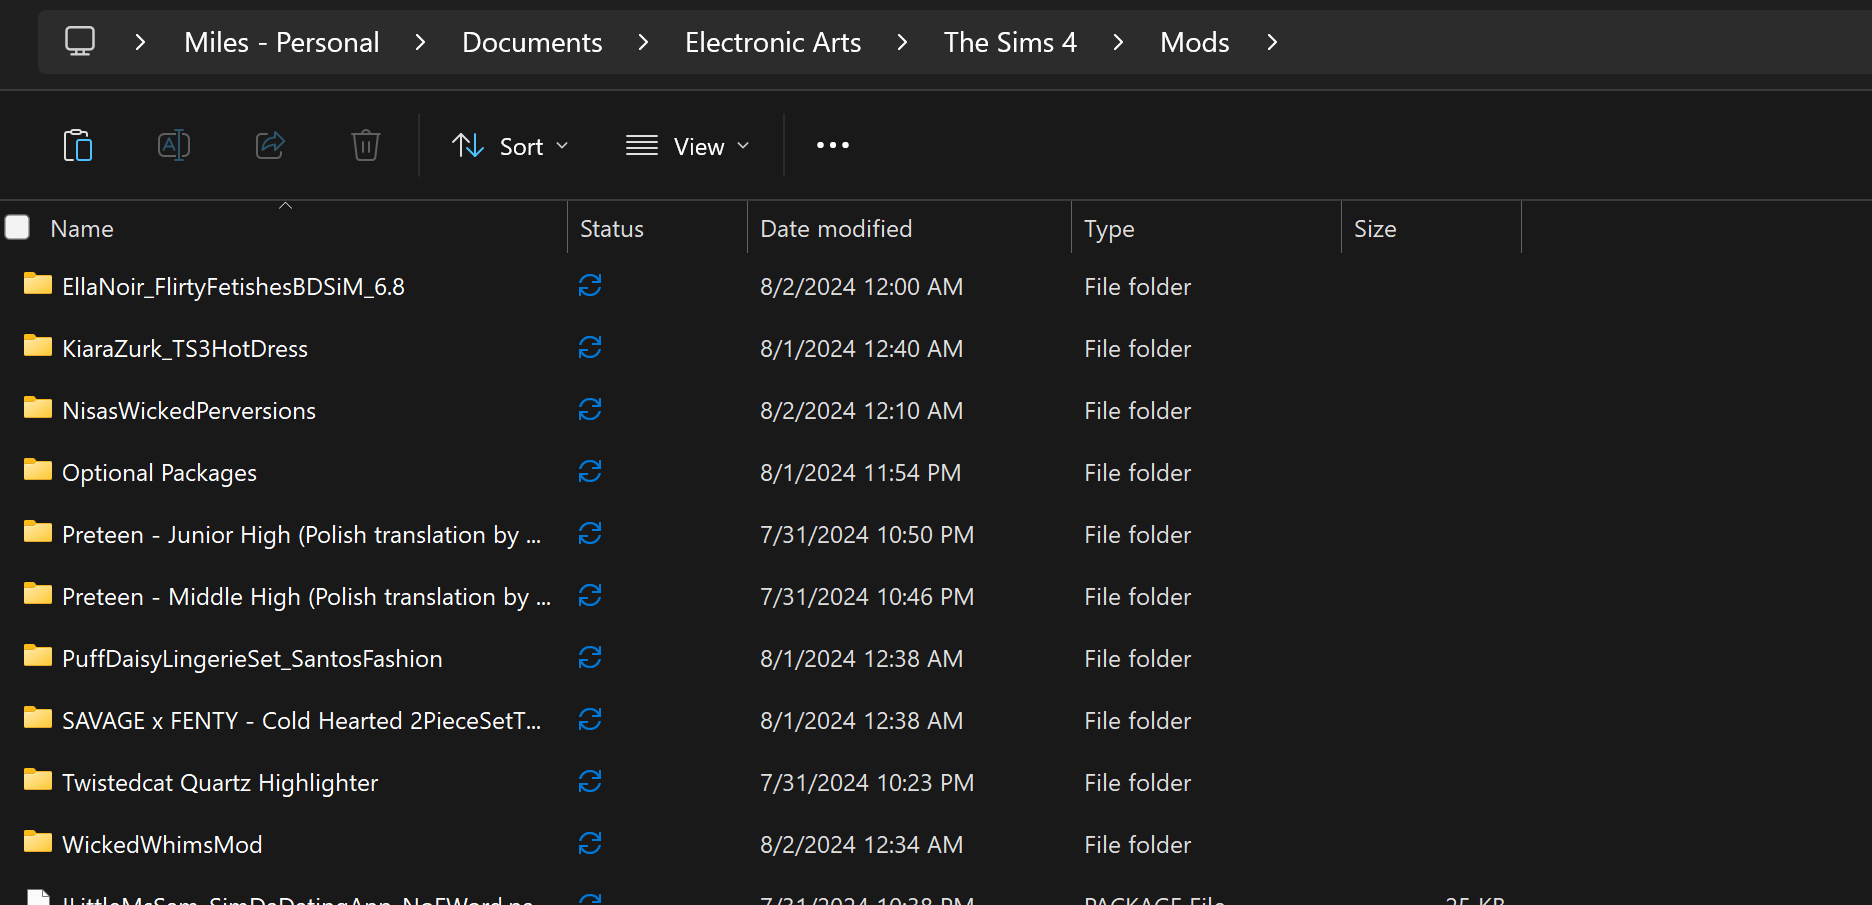Click the date 8/1/2024 11:54 PM

pos(860,473)
